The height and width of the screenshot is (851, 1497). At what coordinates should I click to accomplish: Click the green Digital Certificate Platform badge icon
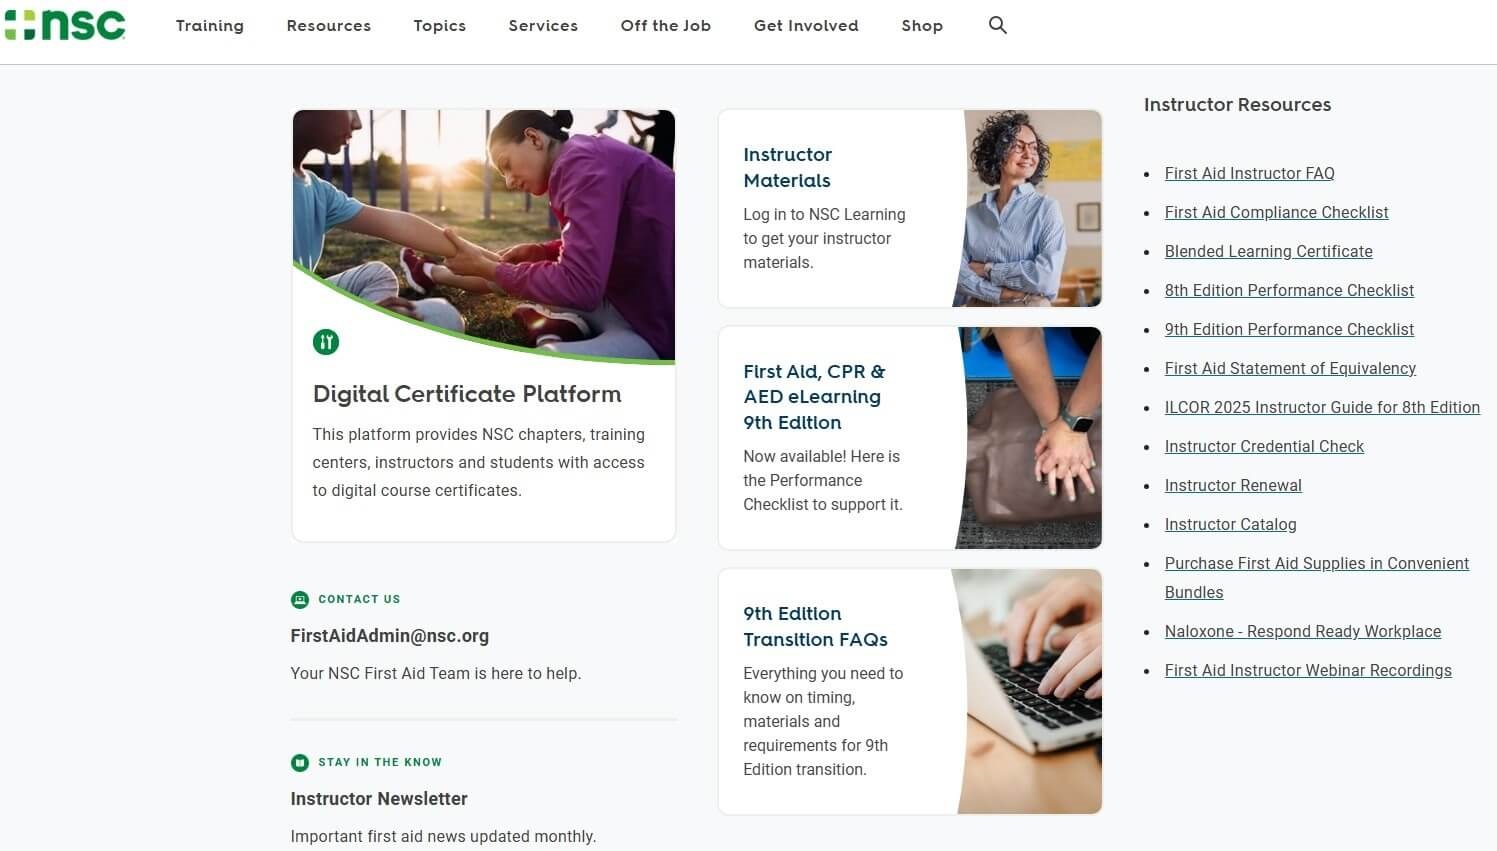tap(326, 342)
